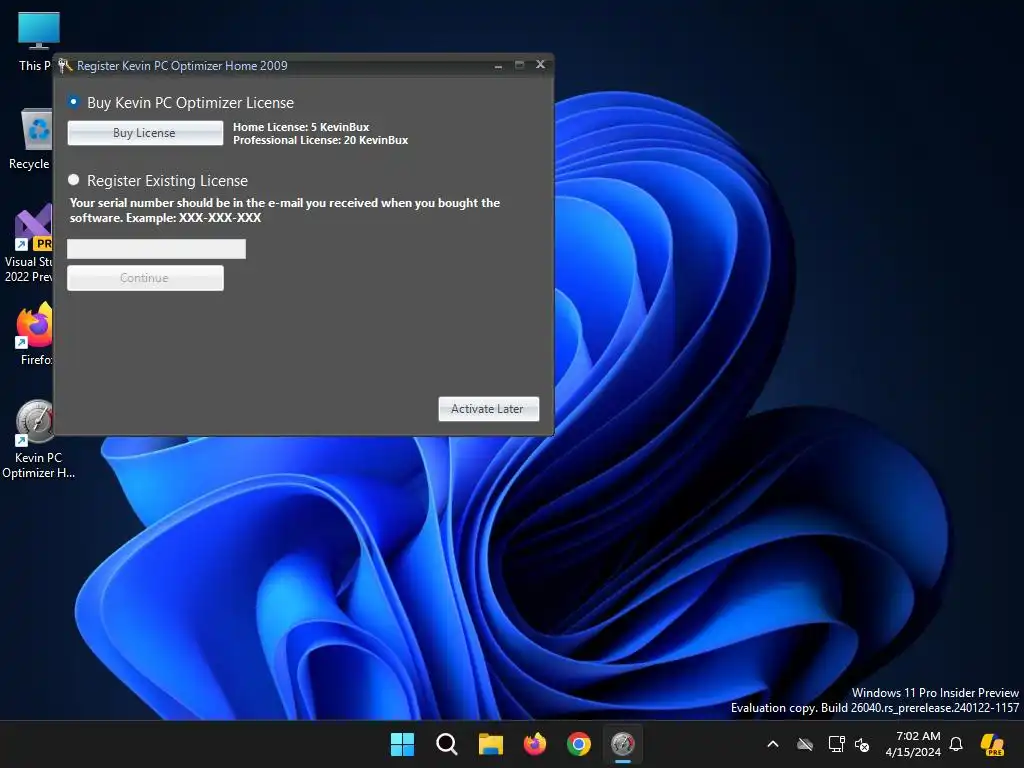Image resolution: width=1024 pixels, height=768 pixels.
Task: Click the Home License price text
Action: tap(301, 127)
